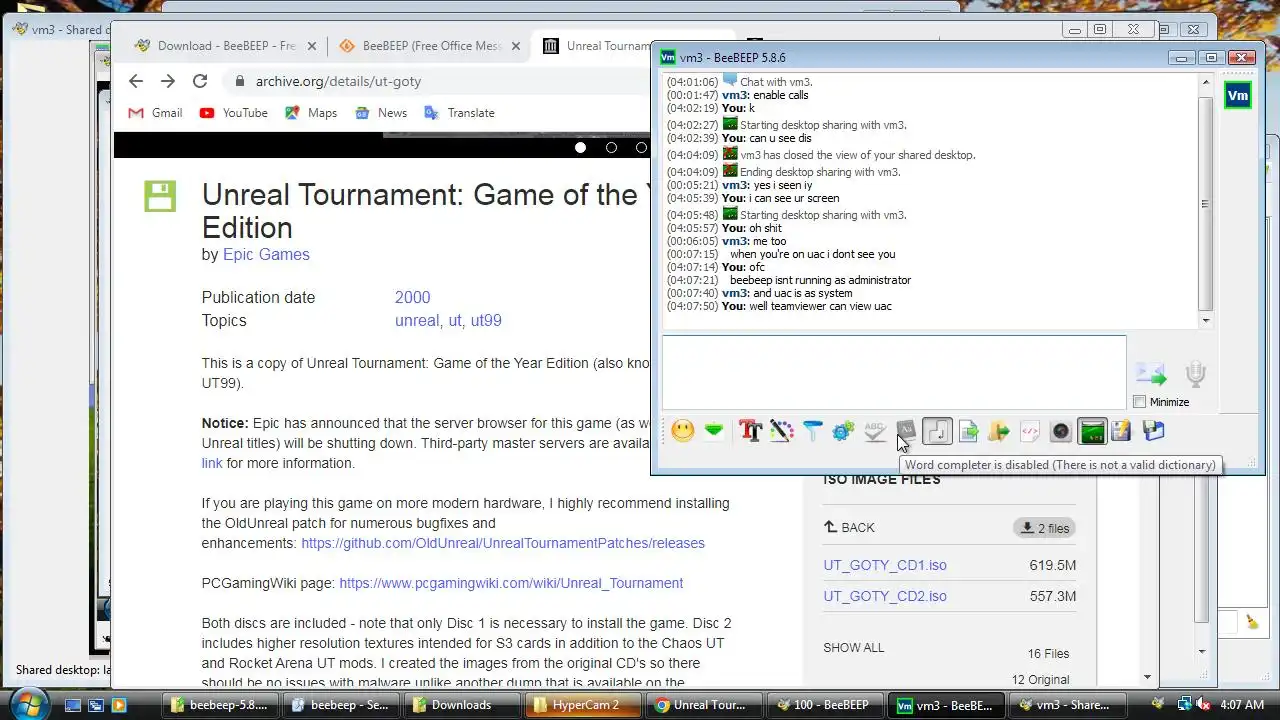1280x720 pixels.
Task: Open the PCGamingWiki Unreal Tournament link
Action: 511,583
